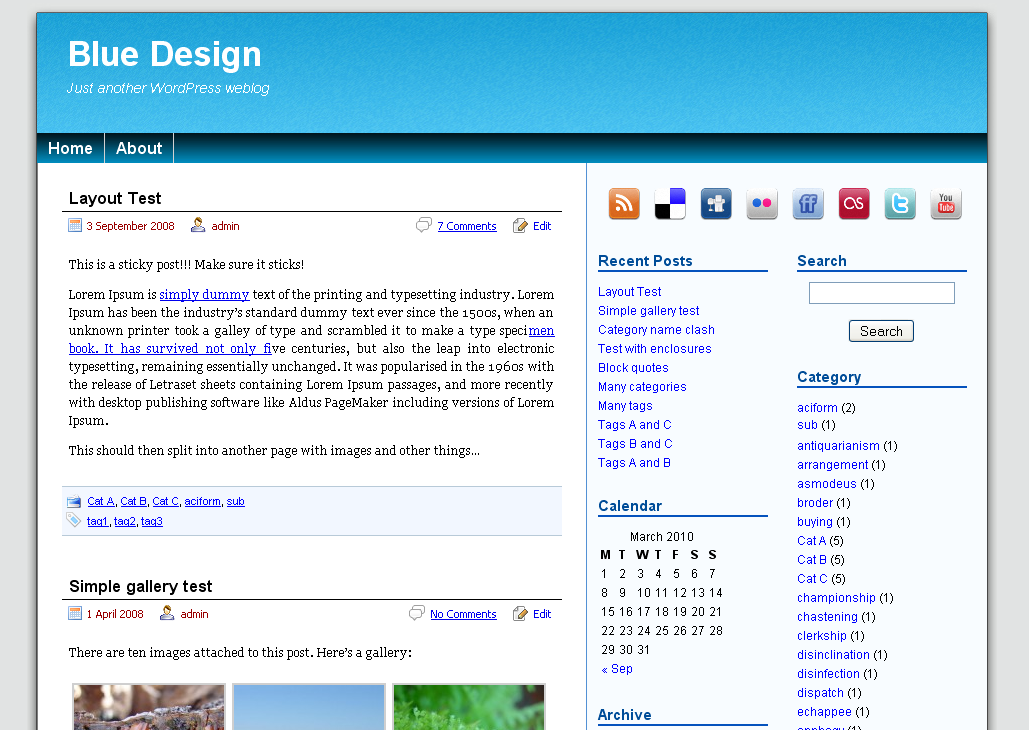Click the Last.fm icon

854,204
